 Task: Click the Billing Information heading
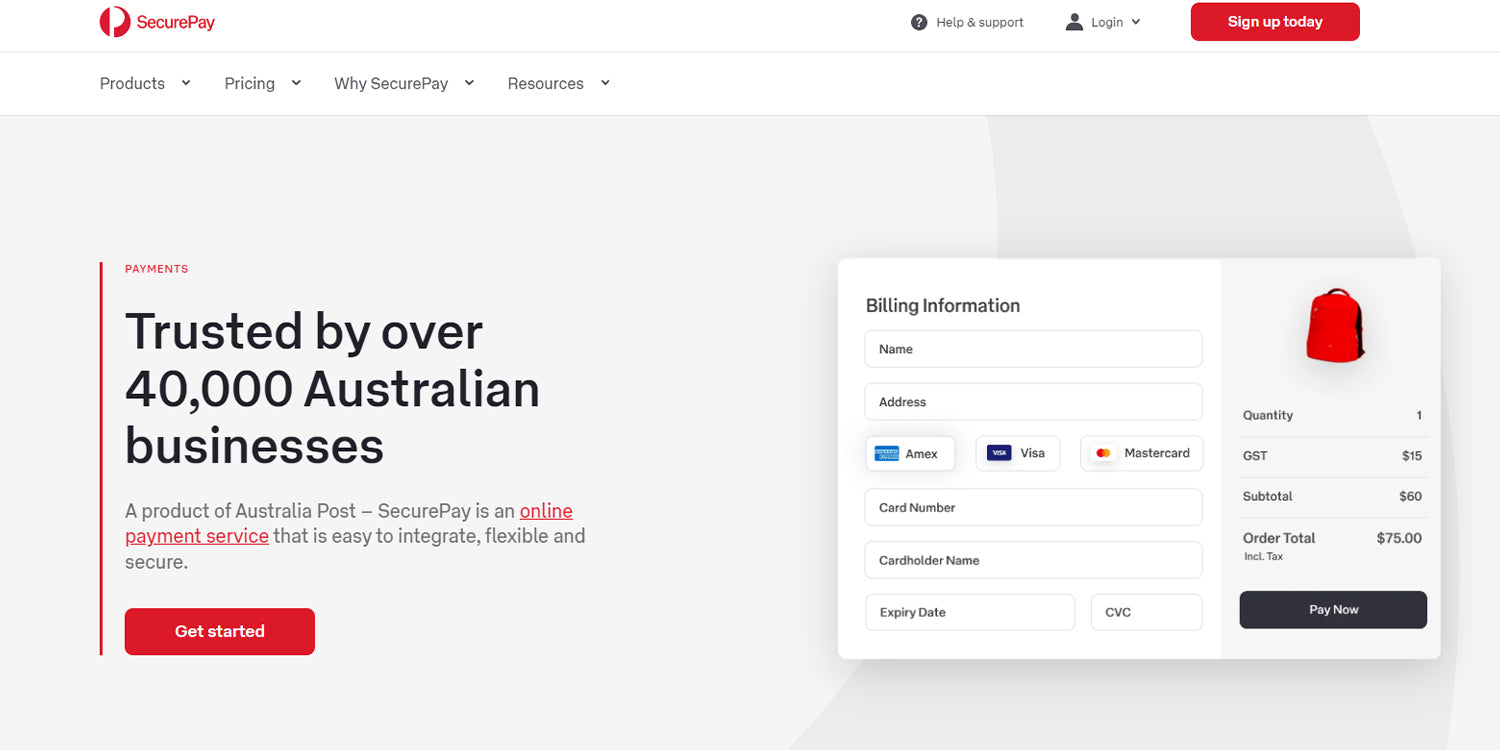[x=943, y=306]
